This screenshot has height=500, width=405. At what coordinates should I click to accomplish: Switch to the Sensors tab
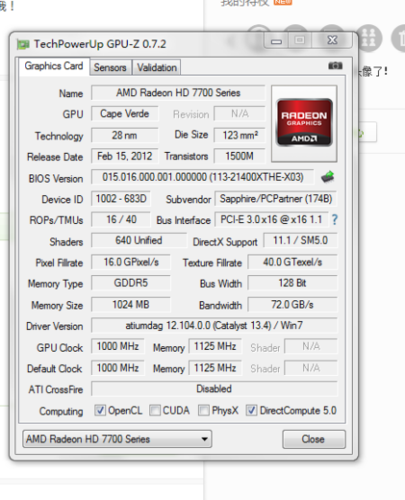[110, 68]
